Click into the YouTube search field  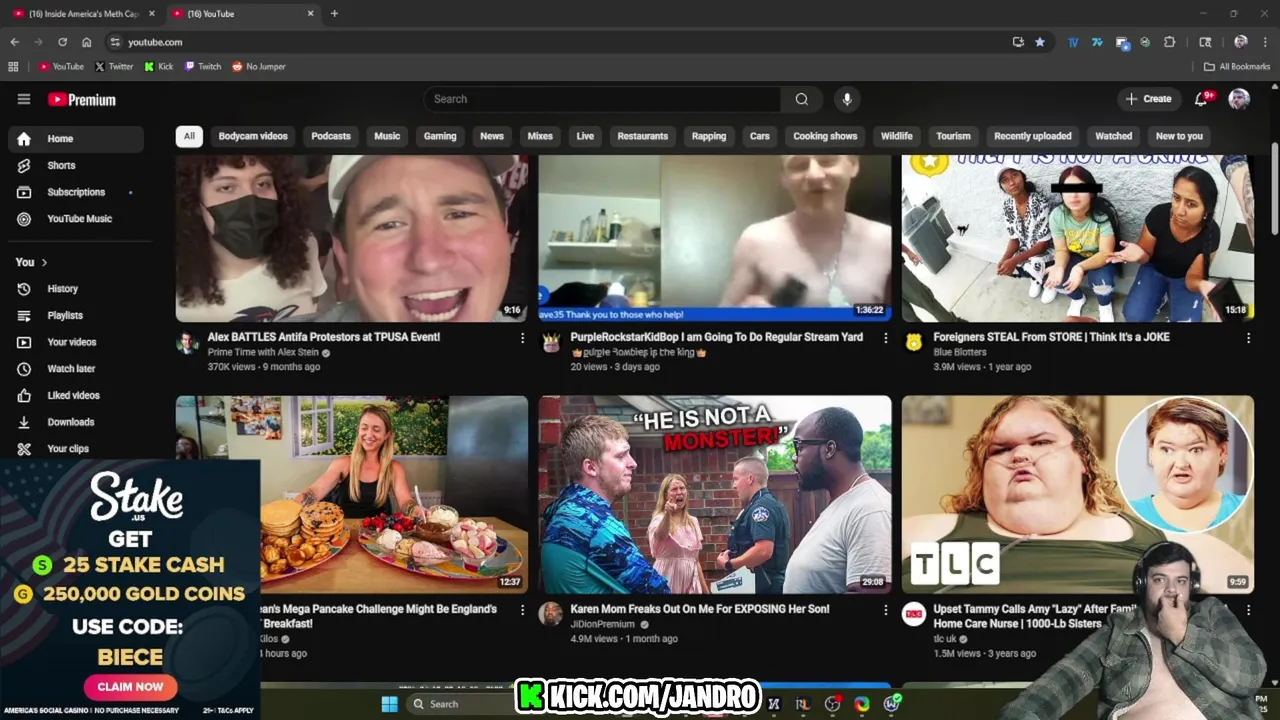(x=602, y=99)
